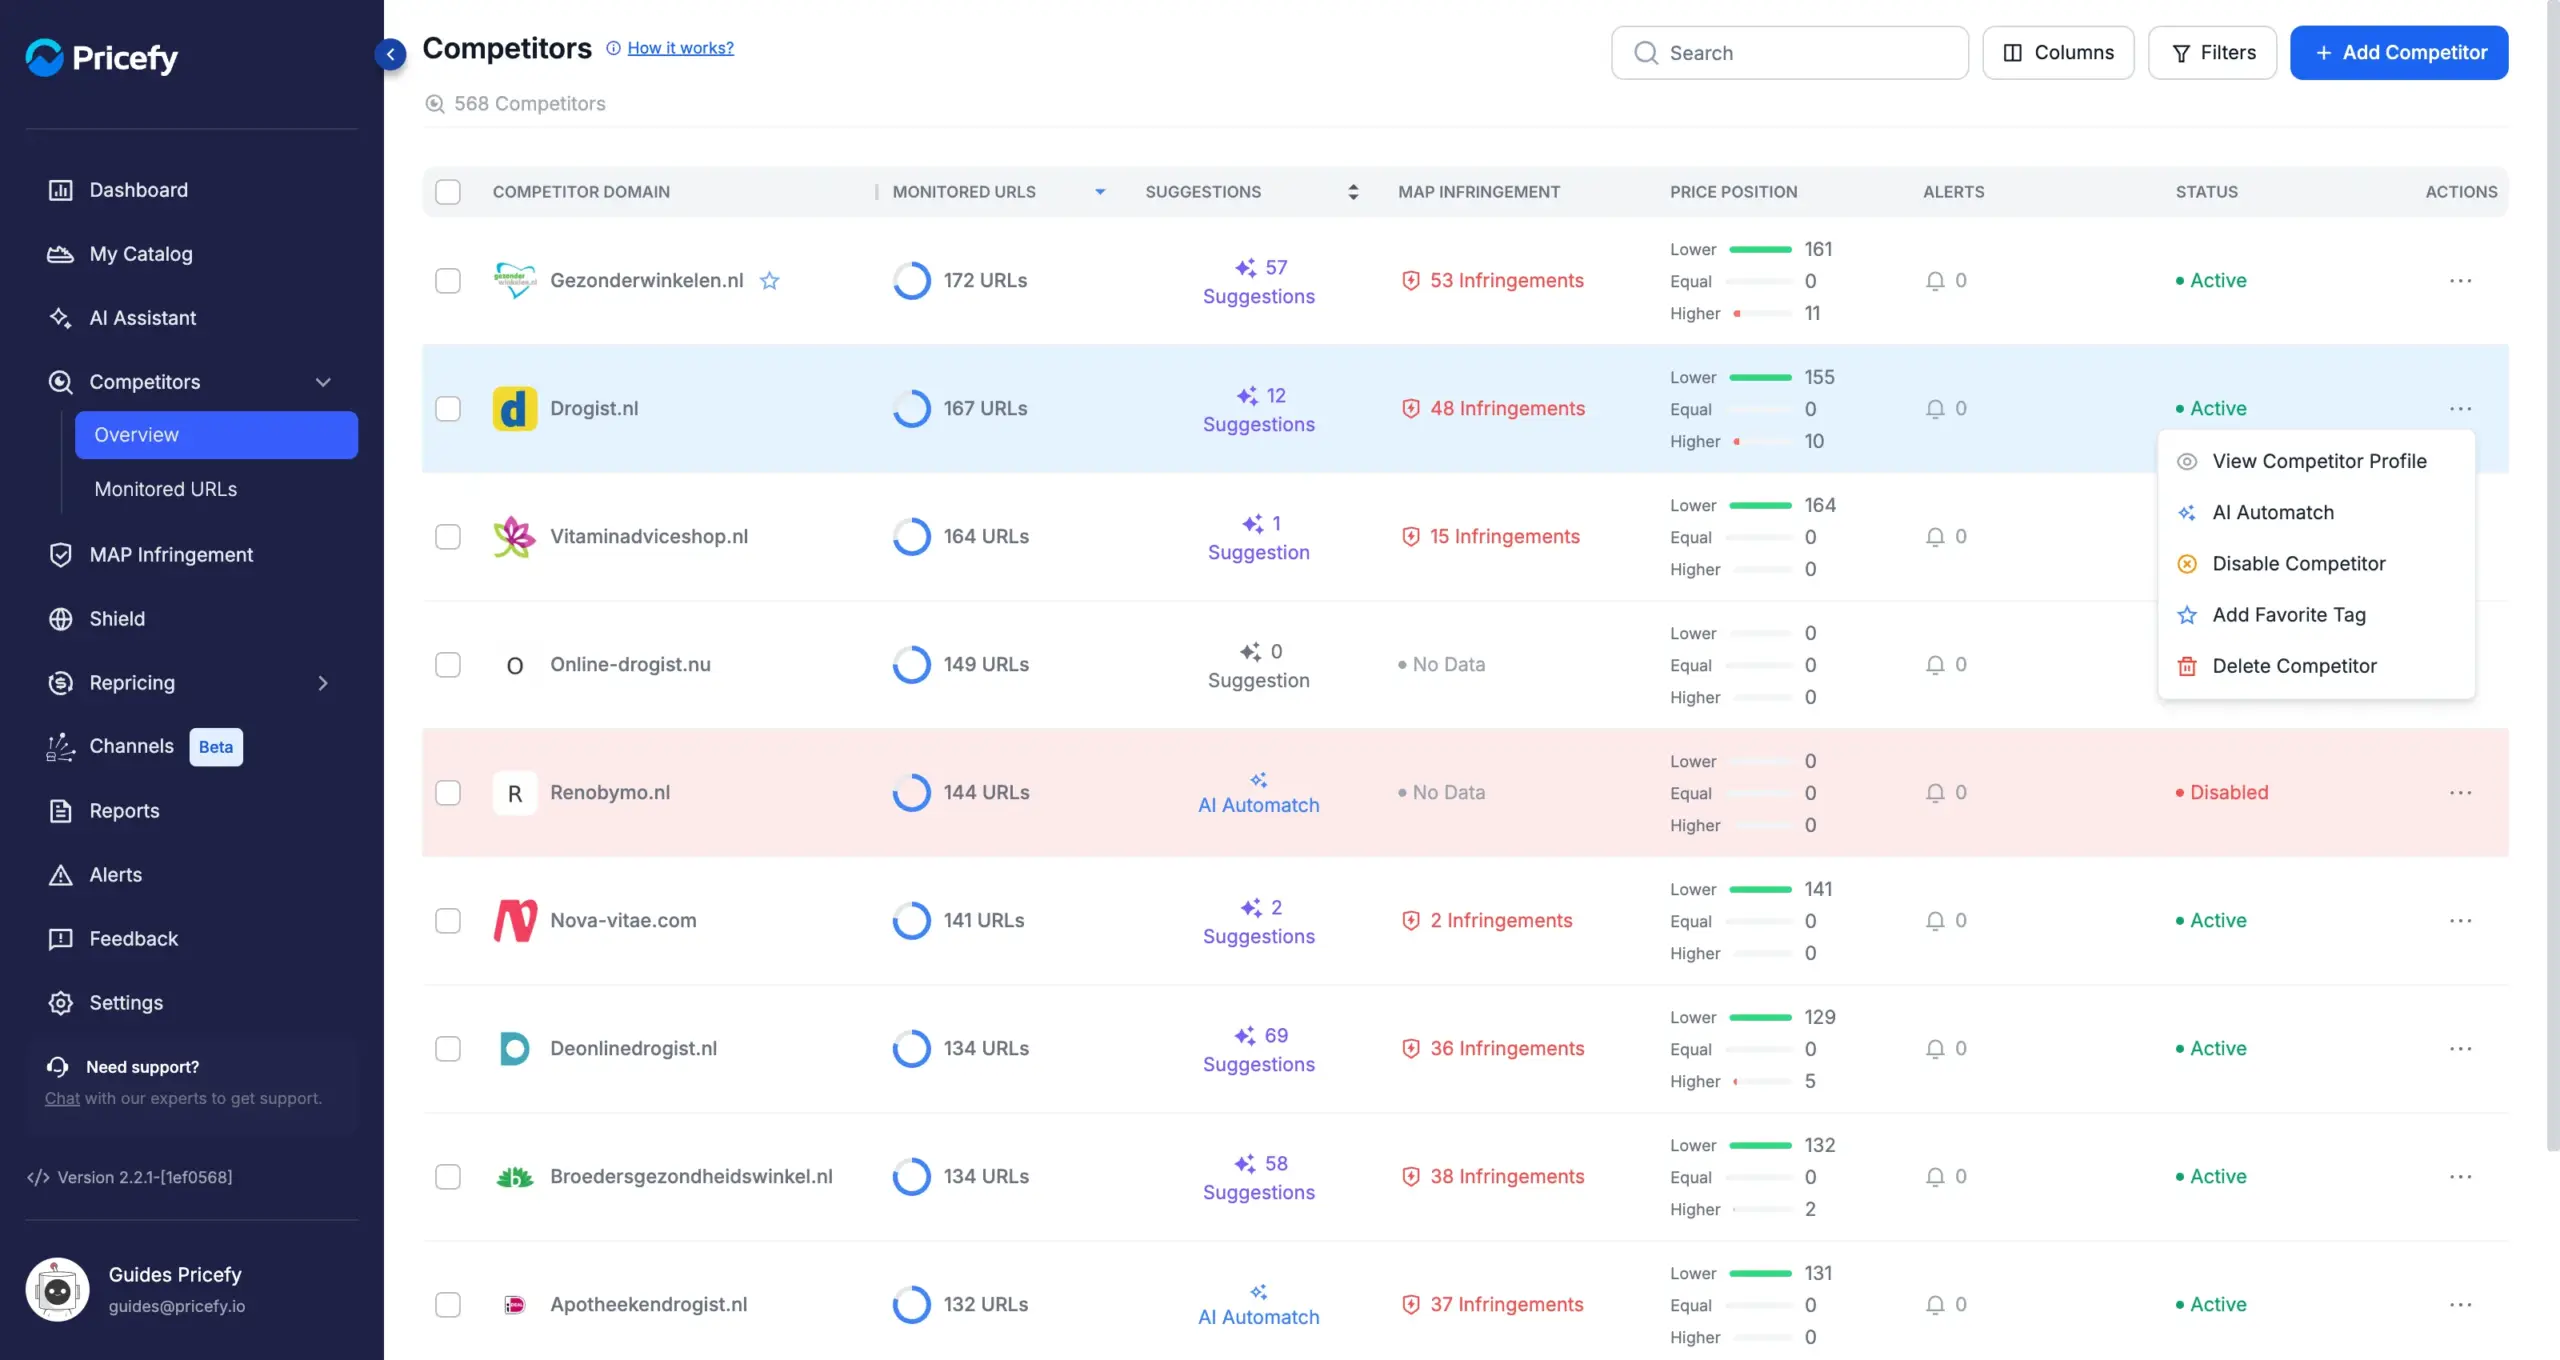Open actions menu for Broedersgezondheidswinkel.nl

tap(2461, 1177)
